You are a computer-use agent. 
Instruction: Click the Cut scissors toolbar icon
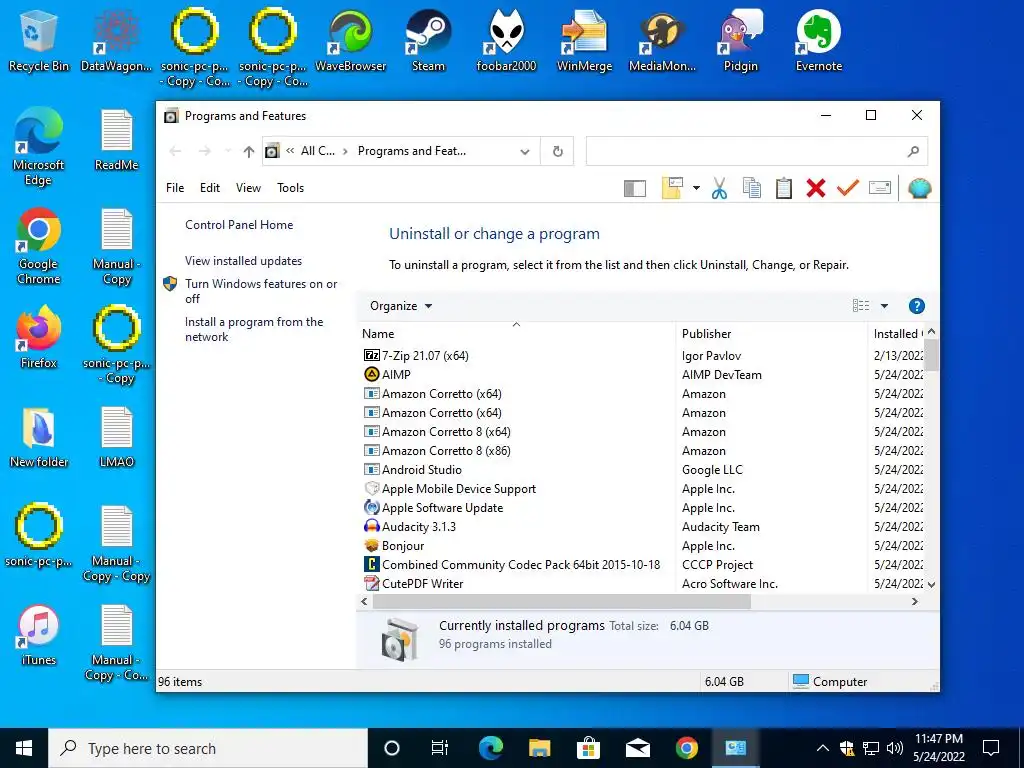[x=719, y=189]
